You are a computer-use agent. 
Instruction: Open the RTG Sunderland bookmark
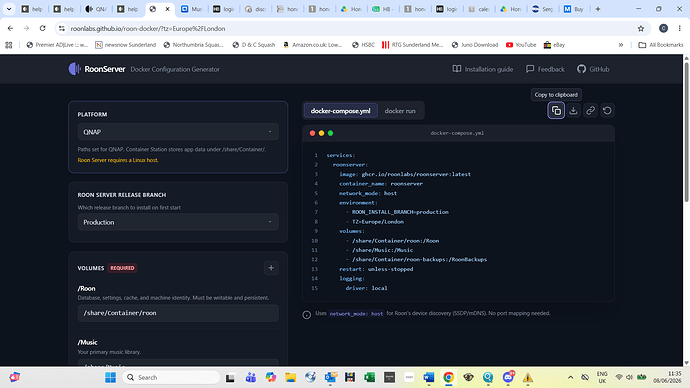[x=413, y=45]
